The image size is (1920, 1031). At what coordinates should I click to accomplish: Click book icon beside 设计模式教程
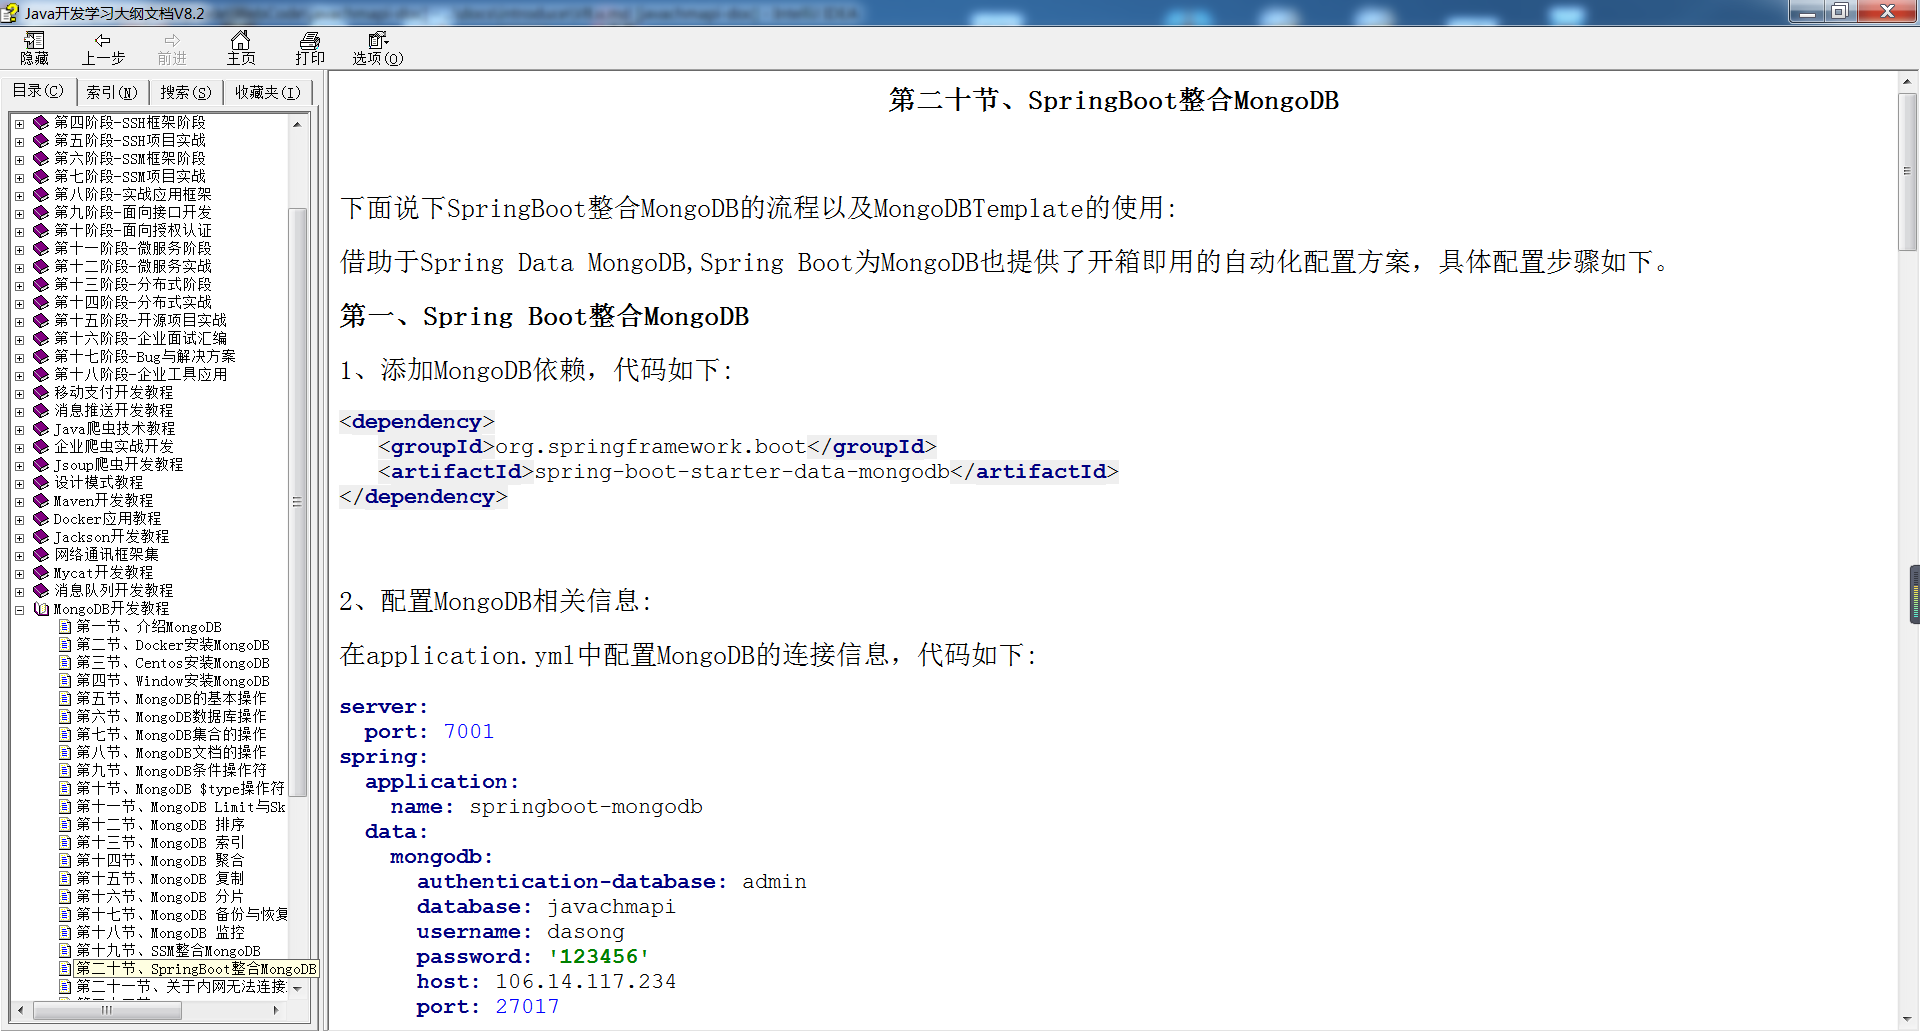pos(41,482)
